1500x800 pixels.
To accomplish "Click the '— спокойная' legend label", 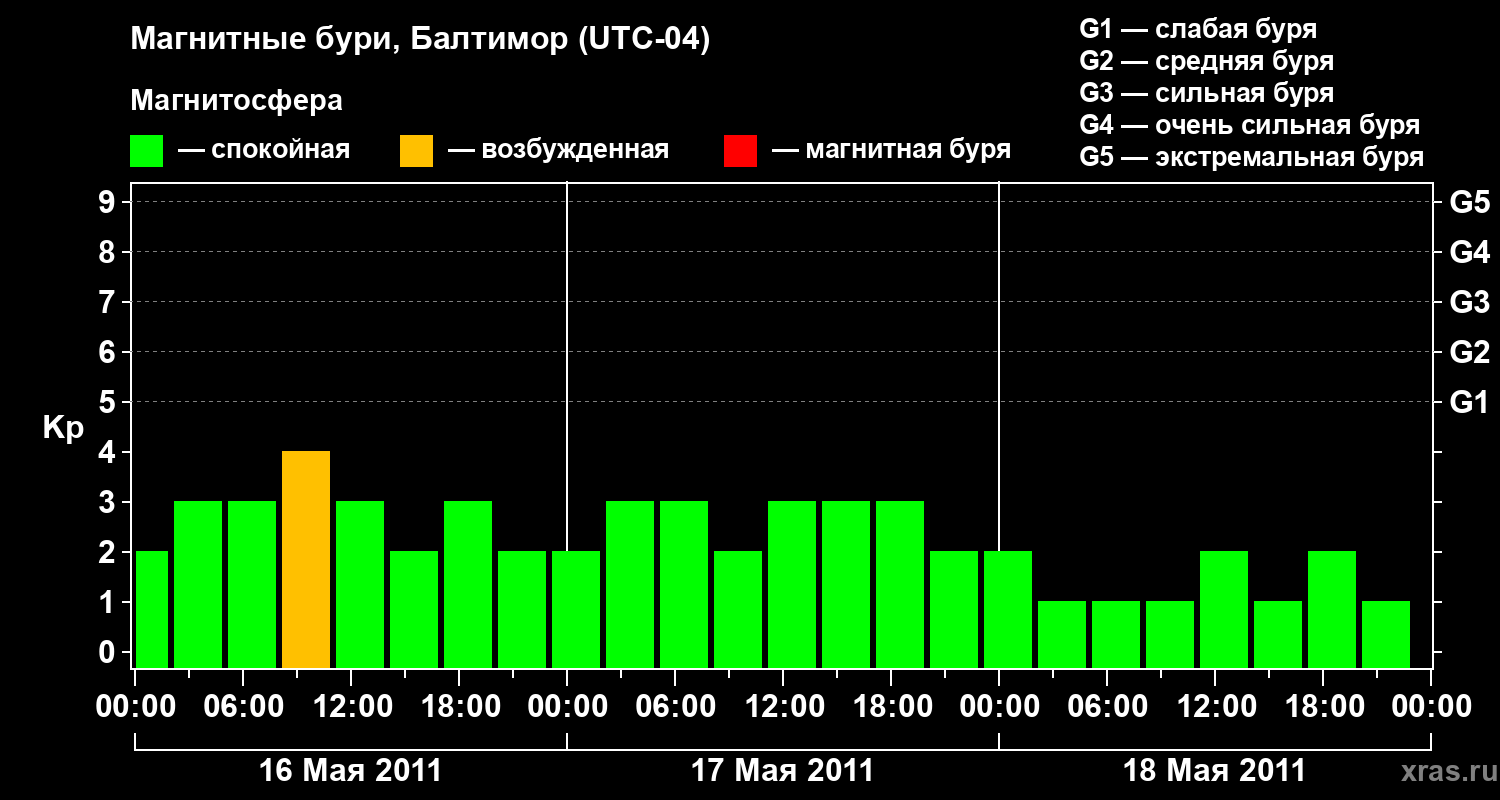I will point(264,151).
